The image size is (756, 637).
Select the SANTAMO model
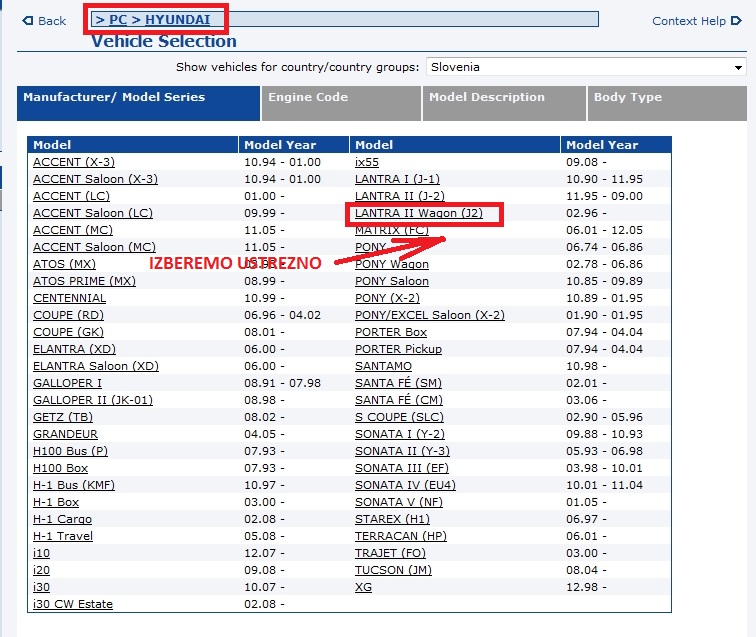[x=383, y=366]
